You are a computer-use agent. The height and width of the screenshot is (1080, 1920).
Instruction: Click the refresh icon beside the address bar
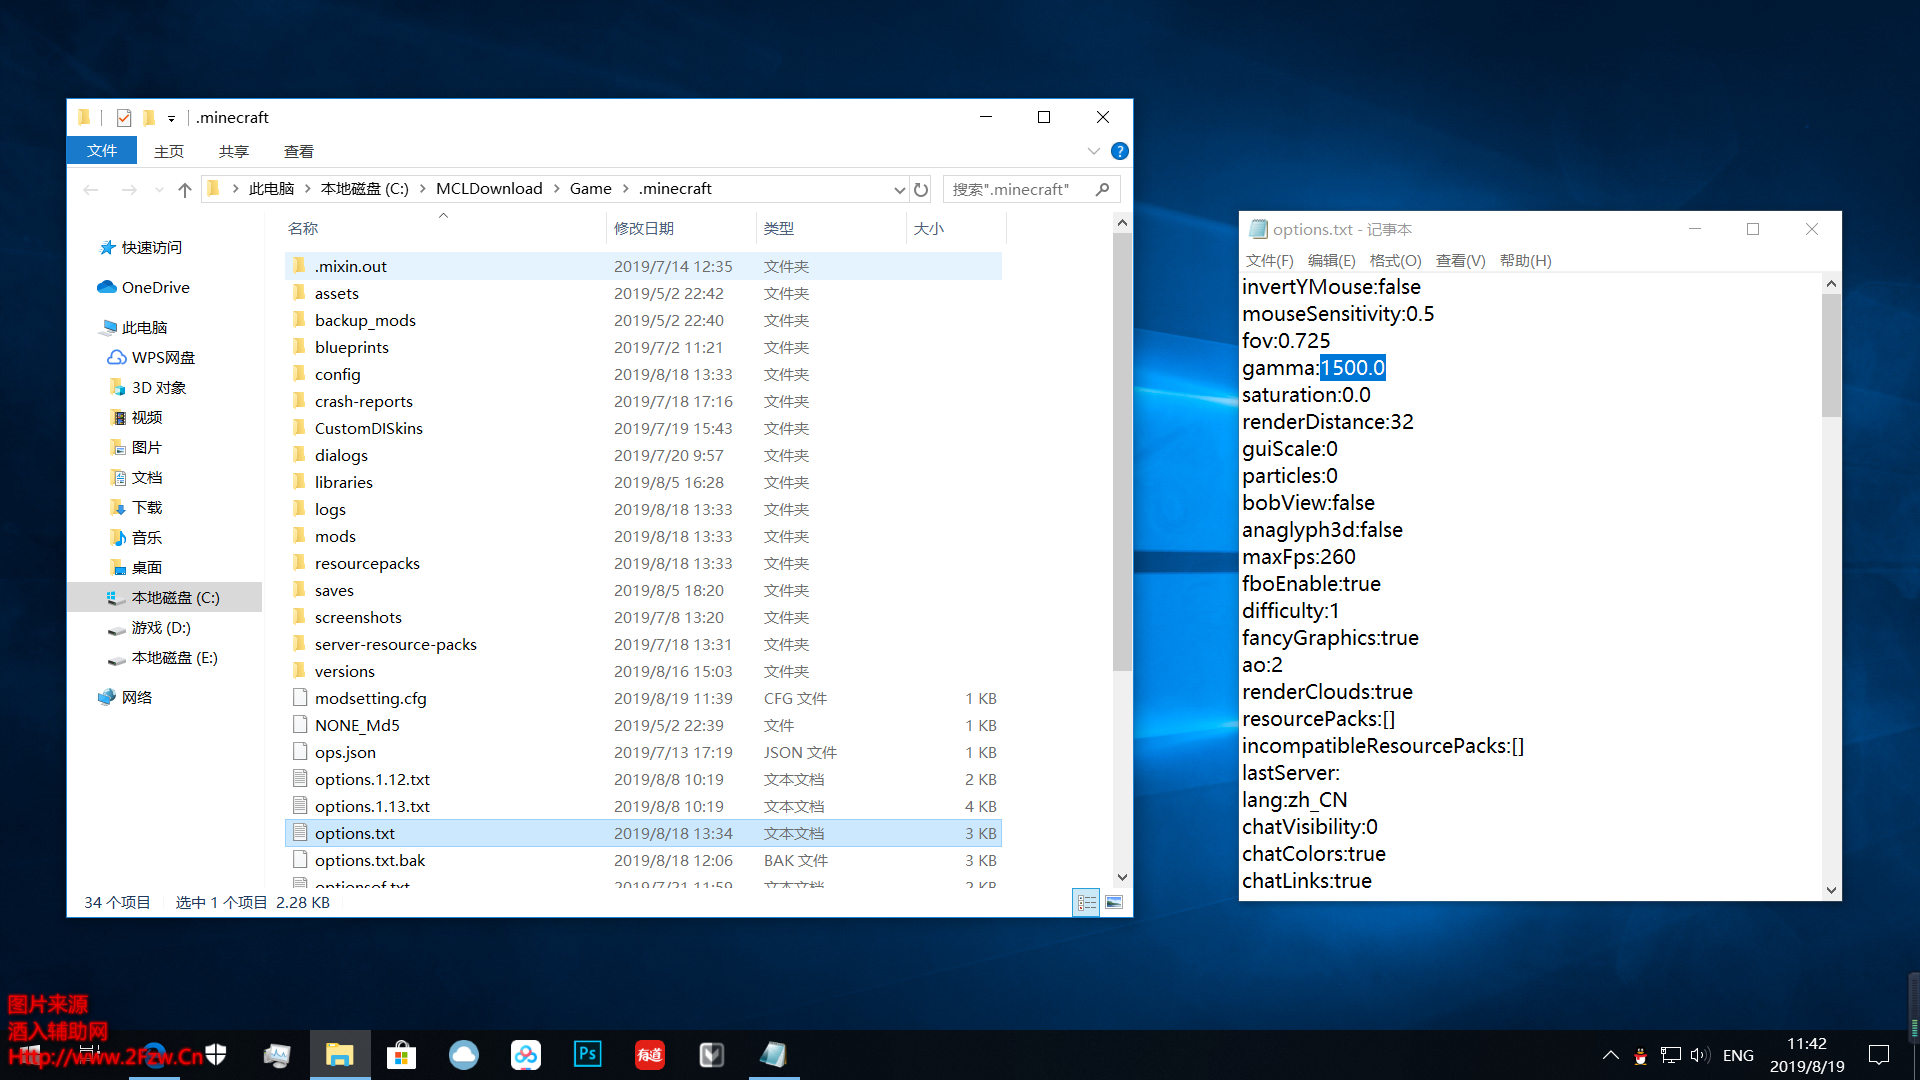[921, 189]
